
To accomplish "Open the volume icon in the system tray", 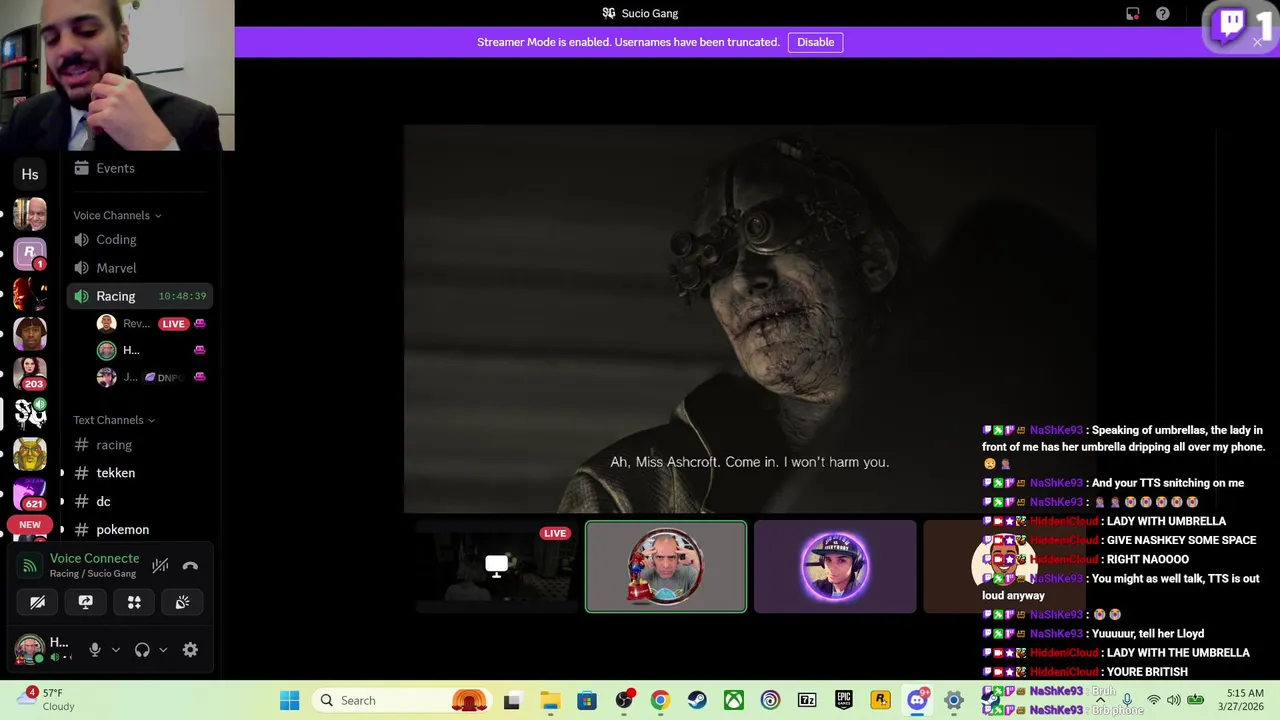I will (x=1174, y=700).
